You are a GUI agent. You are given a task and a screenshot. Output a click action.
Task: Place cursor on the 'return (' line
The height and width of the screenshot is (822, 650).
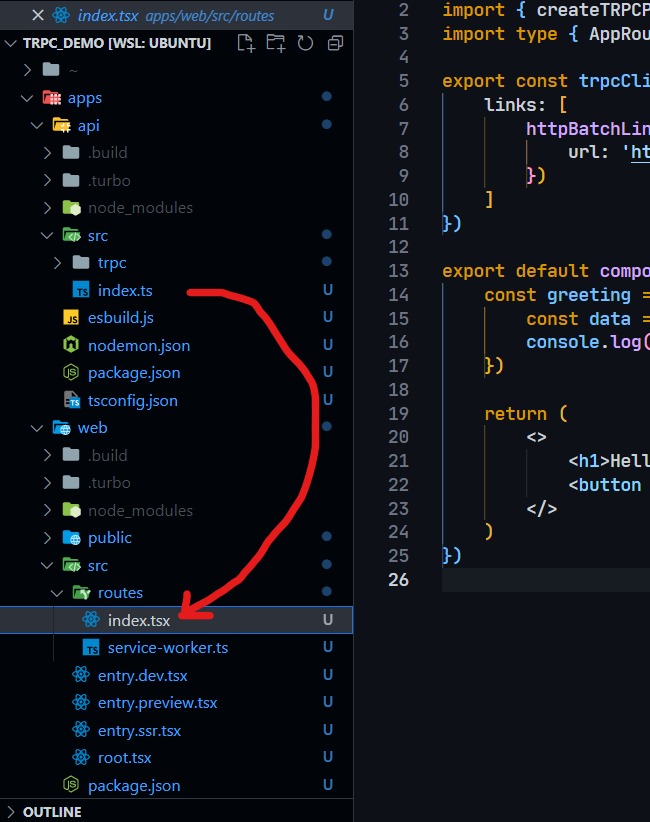coord(525,414)
